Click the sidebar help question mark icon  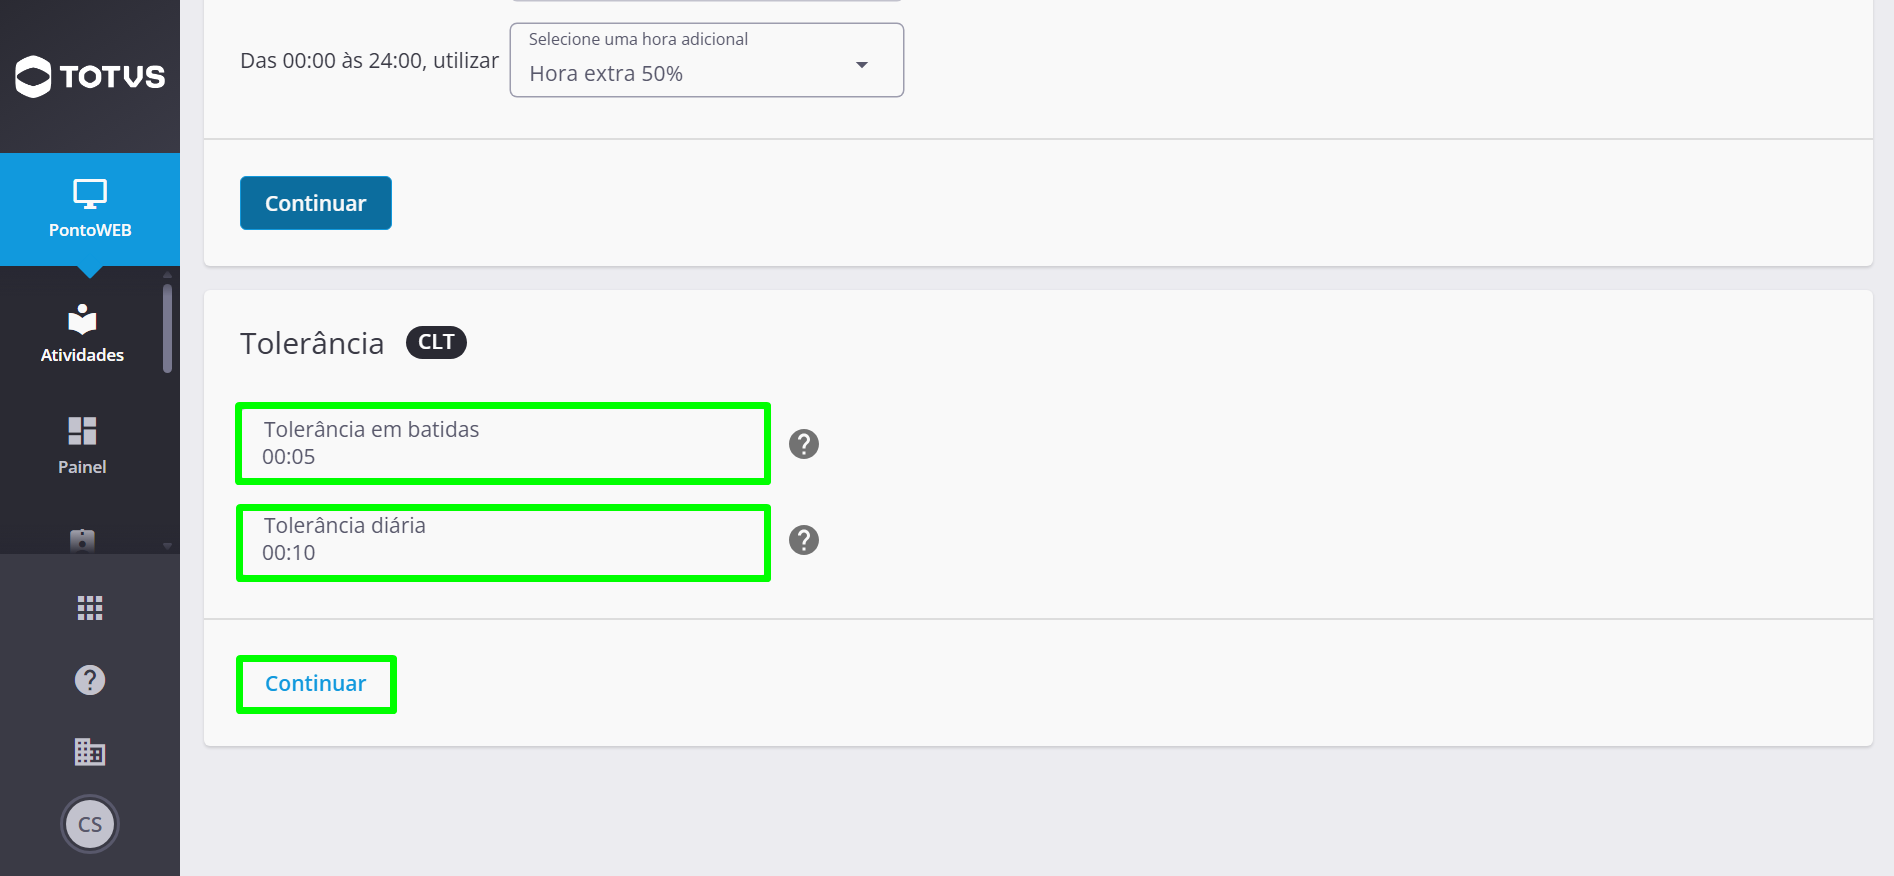tap(90, 680)
